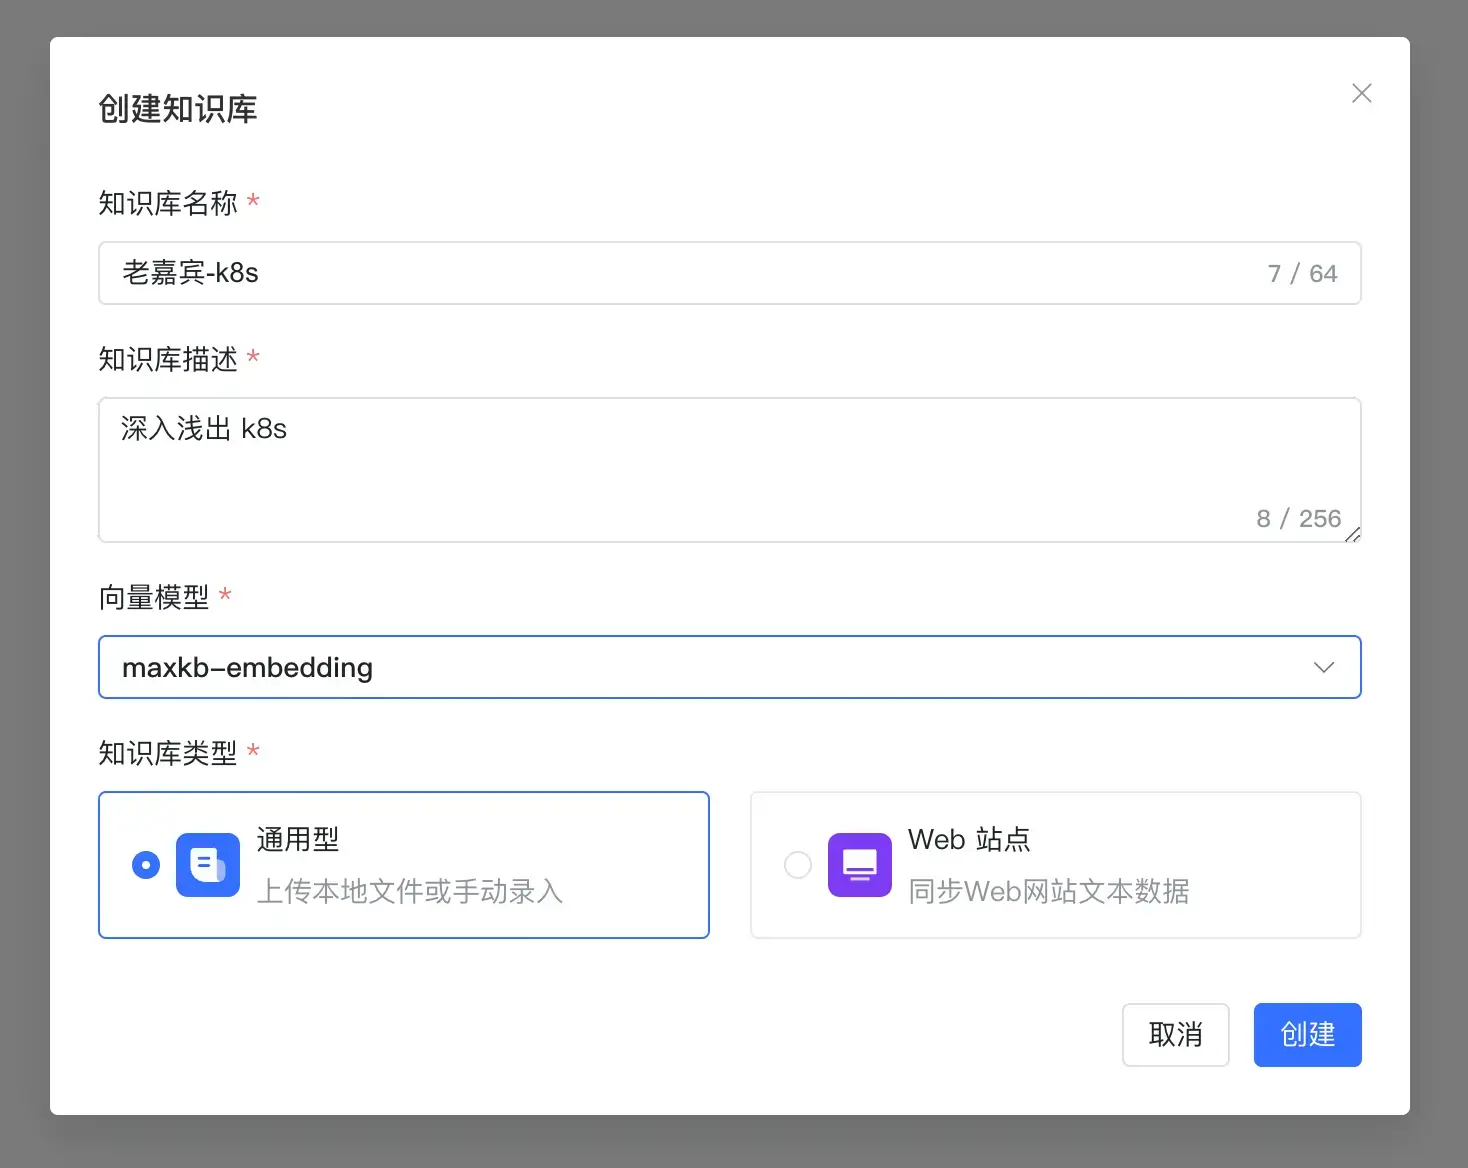
Task: Expand the 向量模型 chevron arrow
Action: 1324,667
